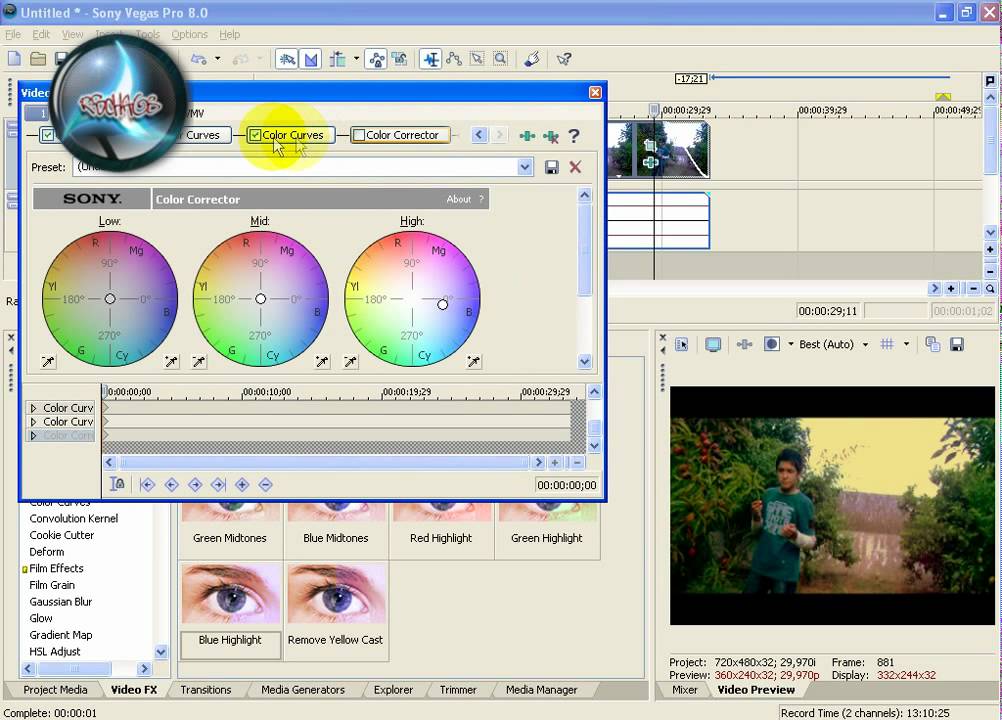Toggle Split Screen View in preview toolbar
Screen dimensions: 1002x720
[x=771, y=345]
